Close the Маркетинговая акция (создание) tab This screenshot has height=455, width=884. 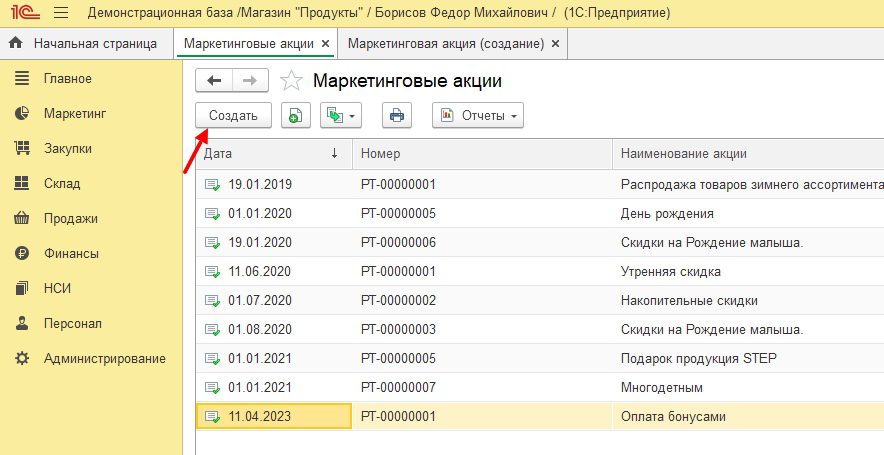coord(555,44)
